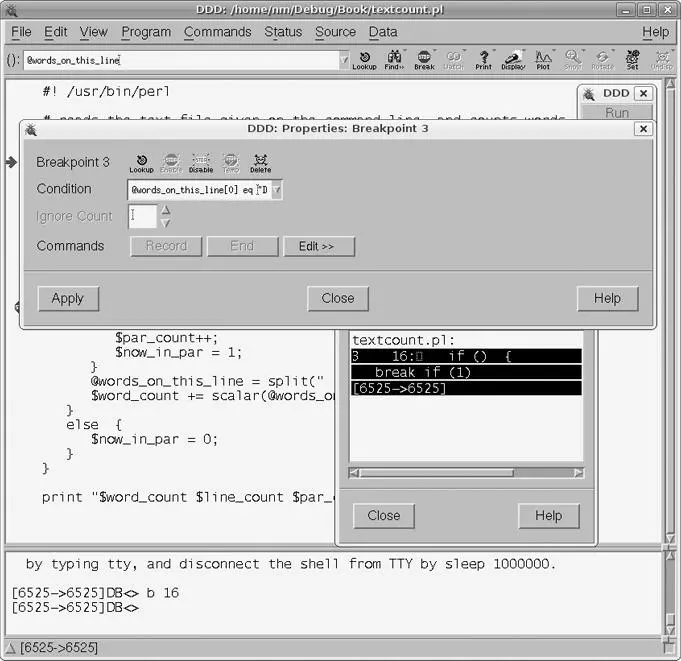Open the argument field history dropdown

click(339, 61)
